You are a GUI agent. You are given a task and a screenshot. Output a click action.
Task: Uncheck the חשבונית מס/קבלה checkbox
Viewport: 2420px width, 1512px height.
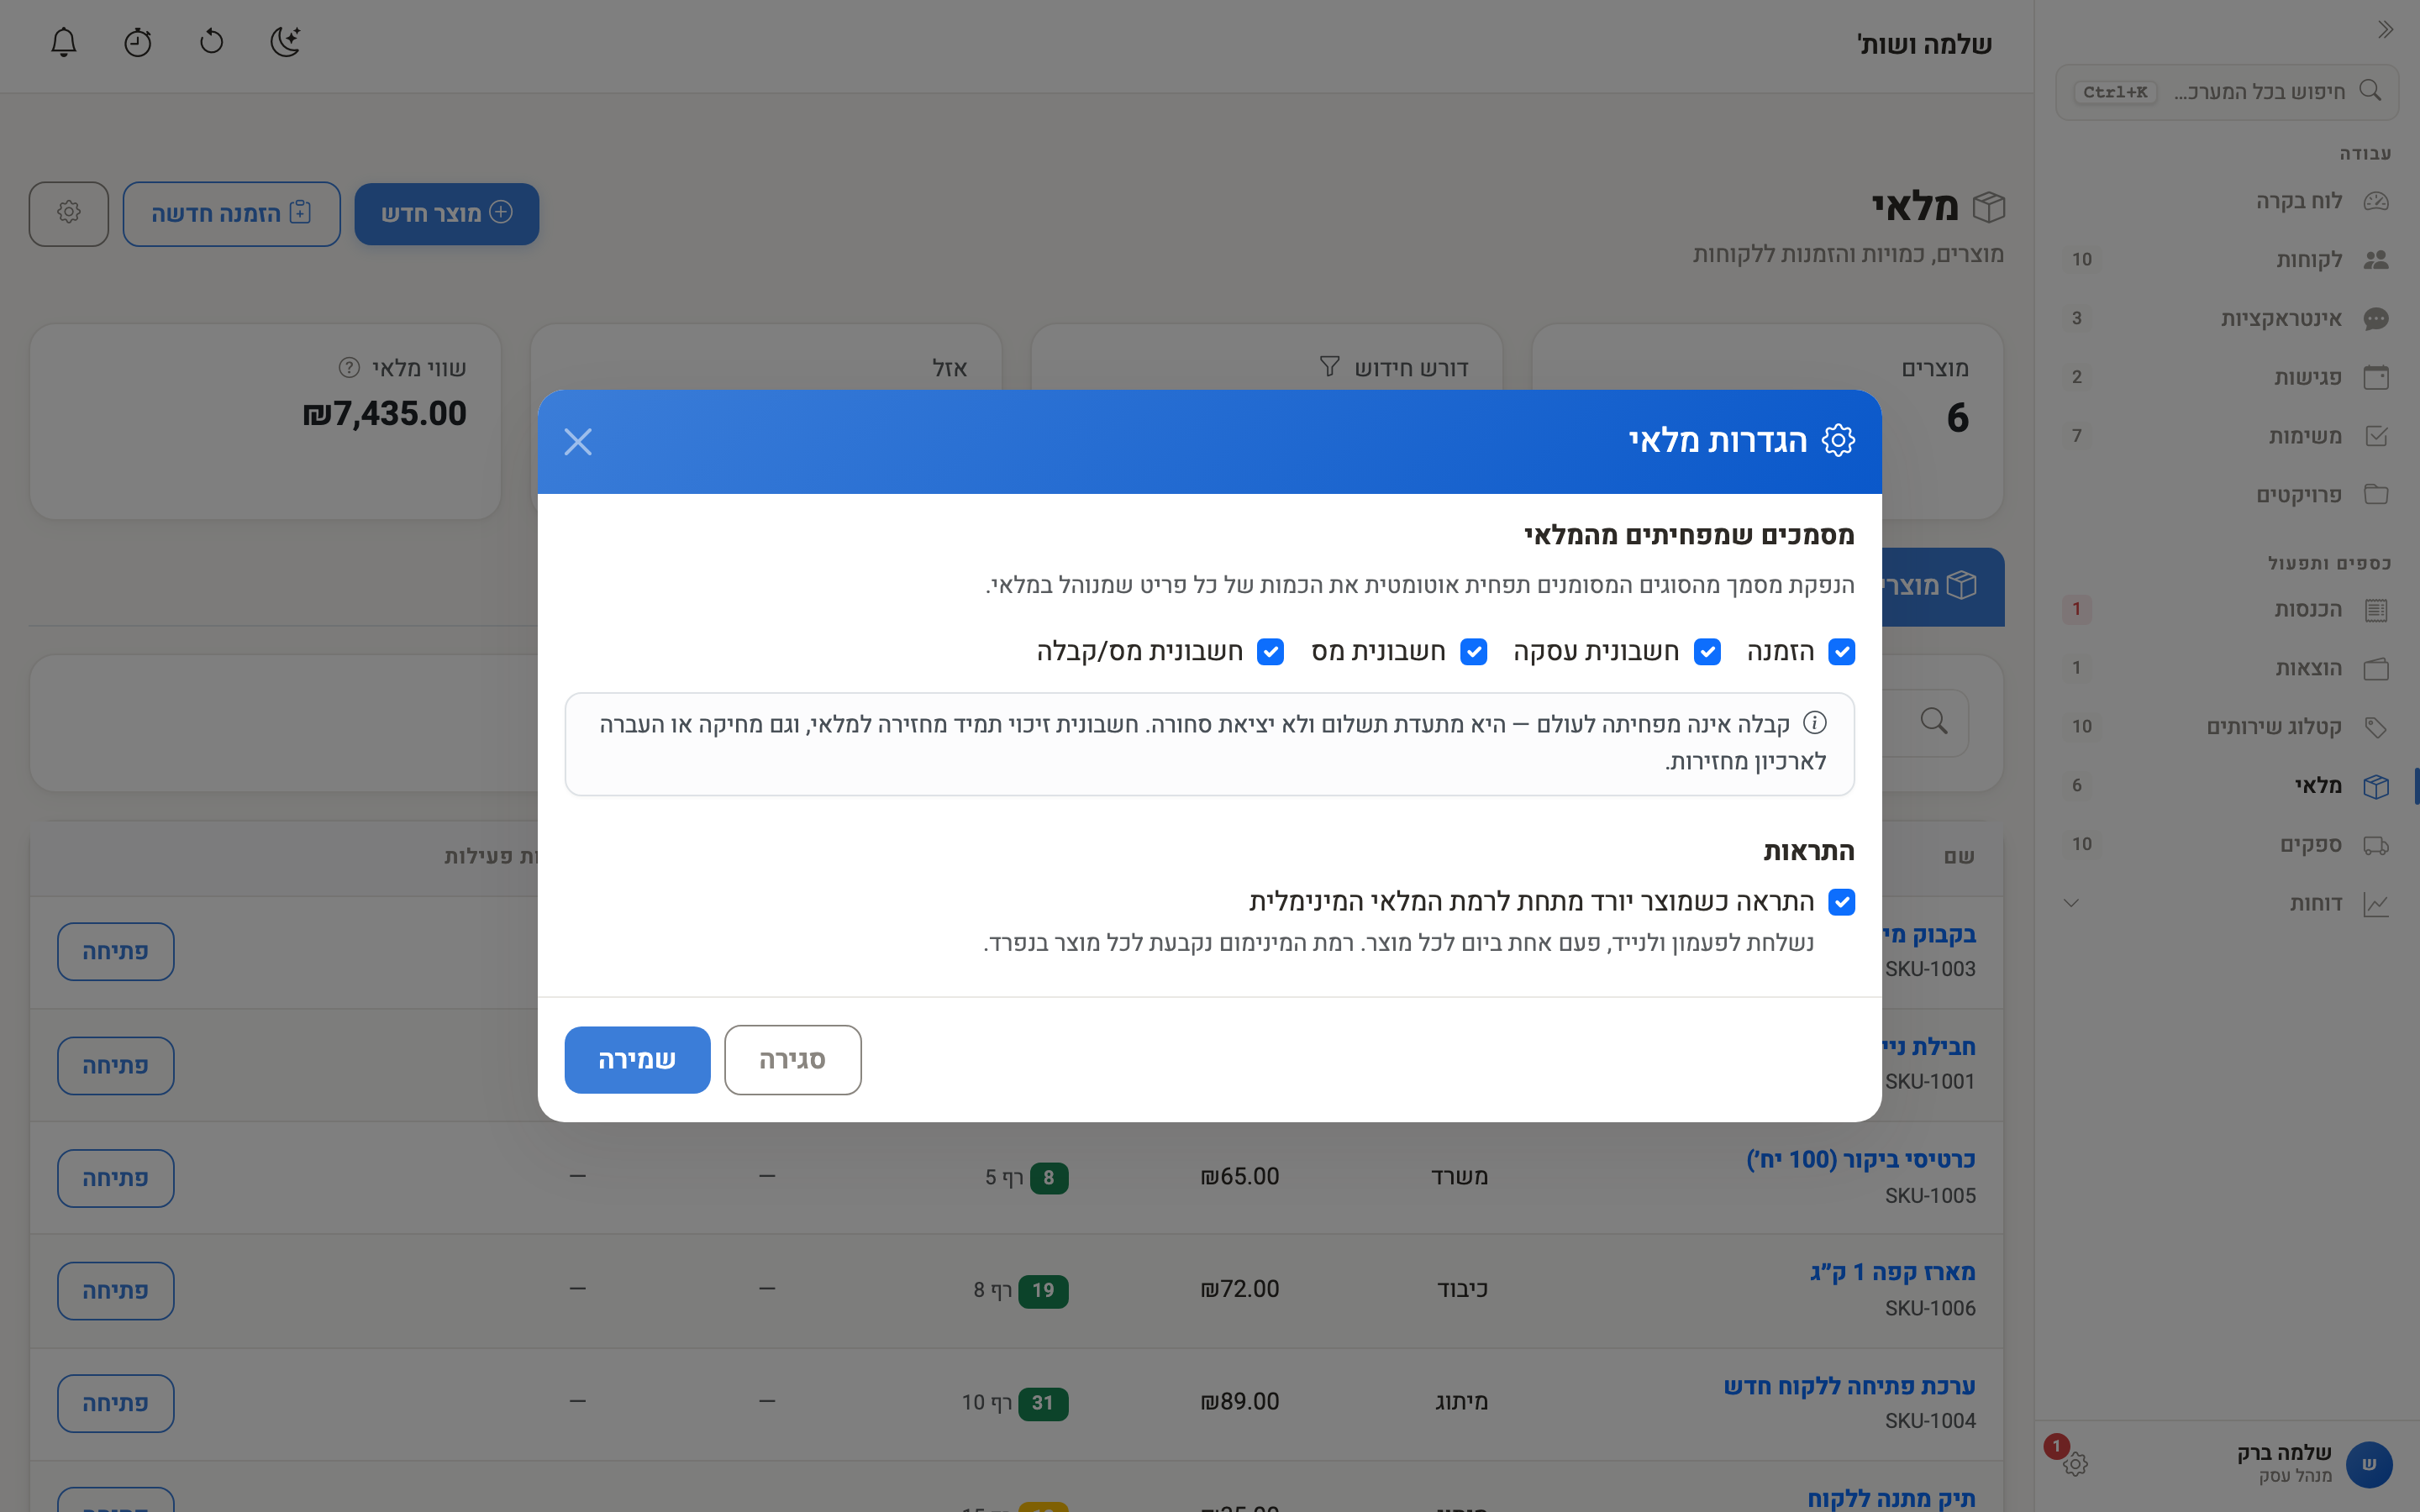(1270, 652)
